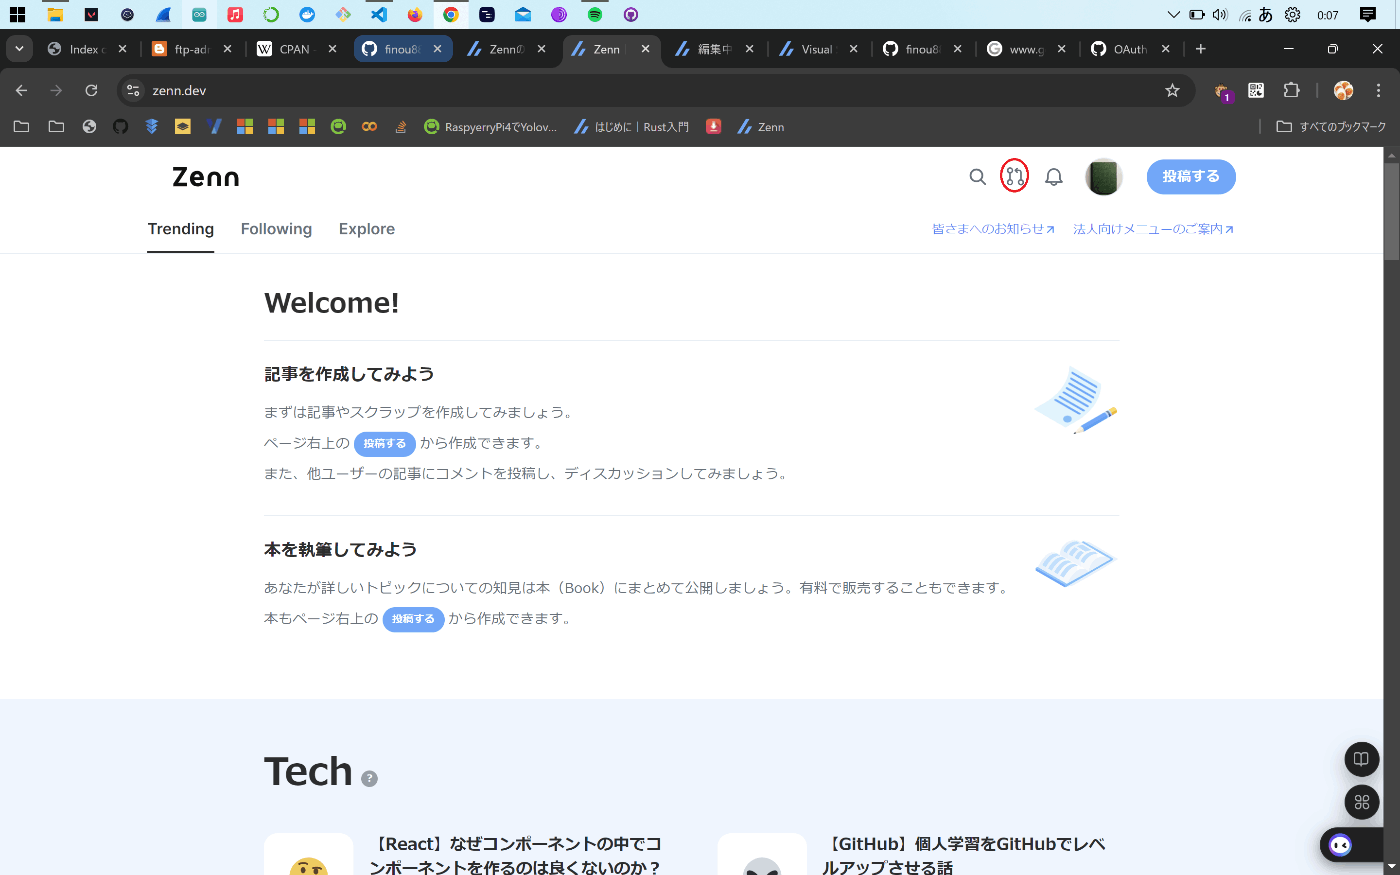Image resolution: width=1400 pixels, height=875 pixels.
Task: Click the floating four-circles grid button
Action: (1361, 802)
